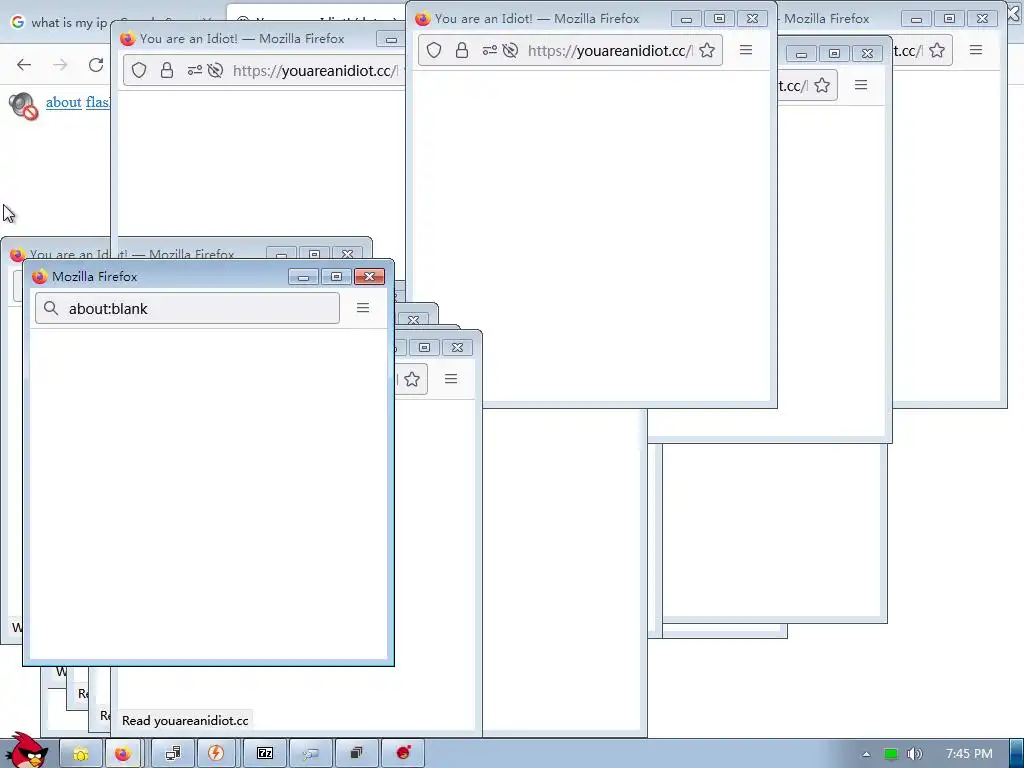
Task: Show hidden tray icons arrow
Action: tap(866, 754)
